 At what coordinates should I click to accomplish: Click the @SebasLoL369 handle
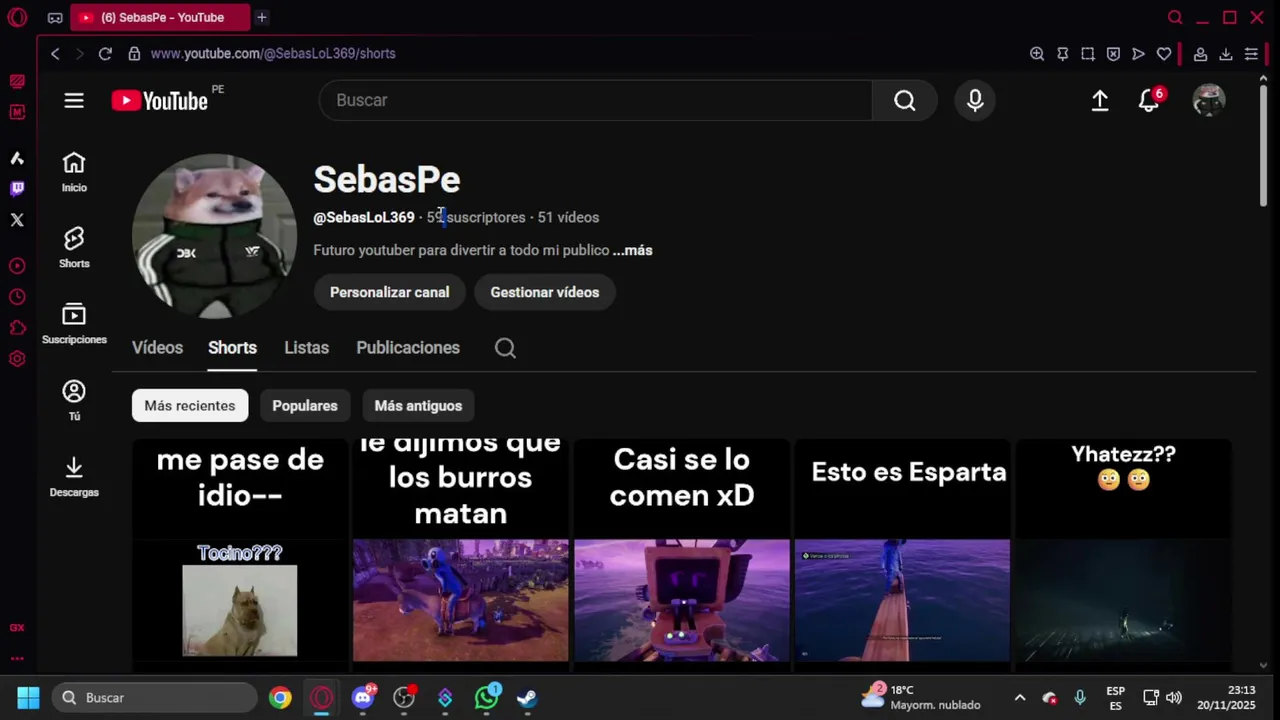click(x=364, y=217)
